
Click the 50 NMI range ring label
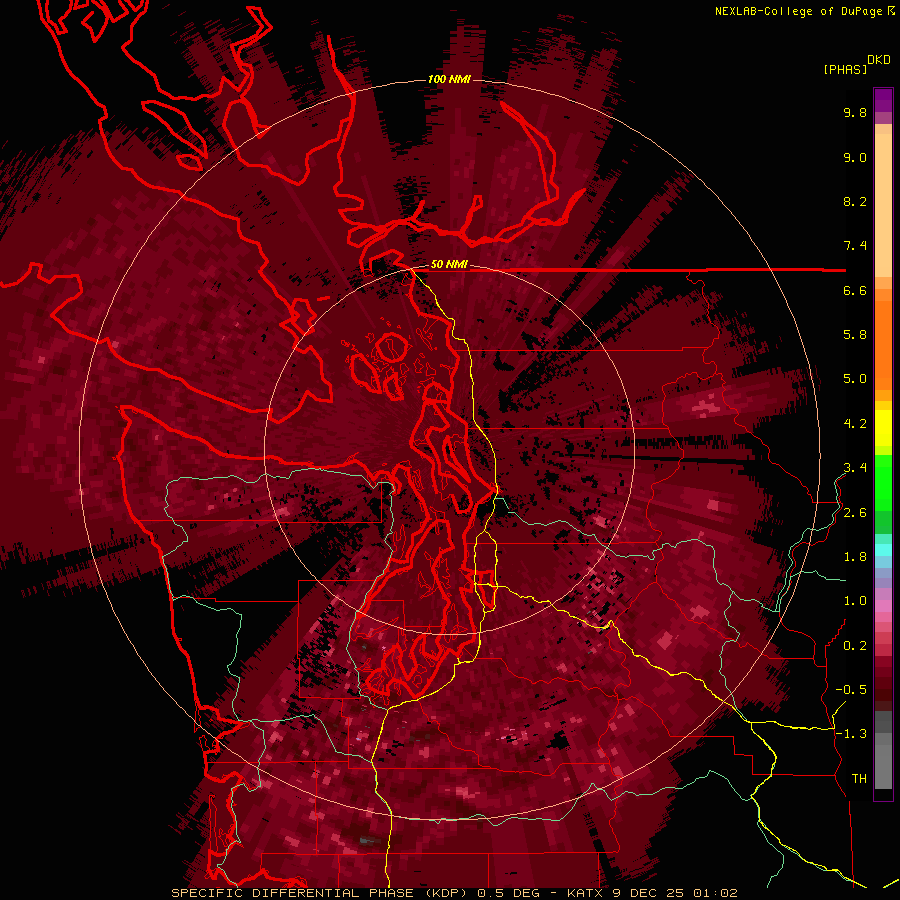pos(449,265)
